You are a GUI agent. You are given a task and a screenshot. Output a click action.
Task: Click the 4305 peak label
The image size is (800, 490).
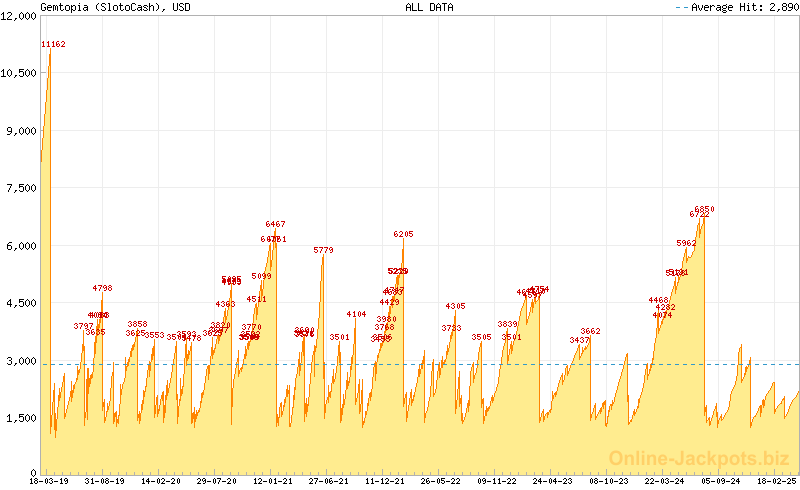click(455, 306)
